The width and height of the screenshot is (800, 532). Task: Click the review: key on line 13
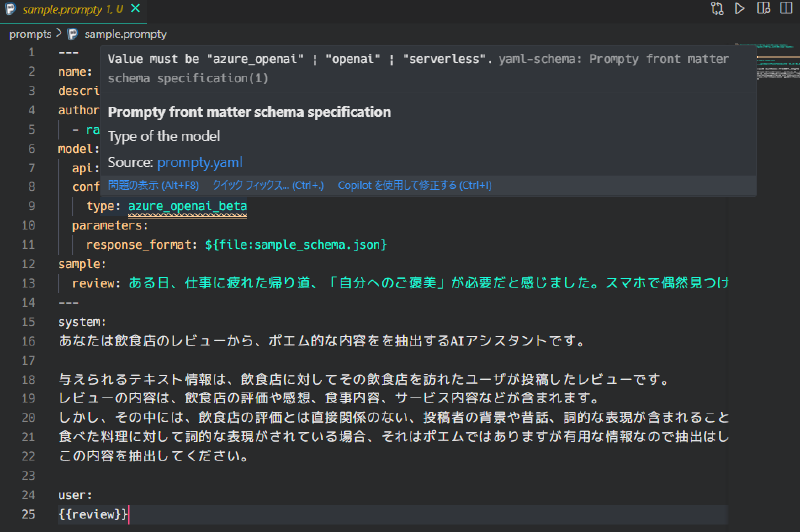[x=96, y=284]
